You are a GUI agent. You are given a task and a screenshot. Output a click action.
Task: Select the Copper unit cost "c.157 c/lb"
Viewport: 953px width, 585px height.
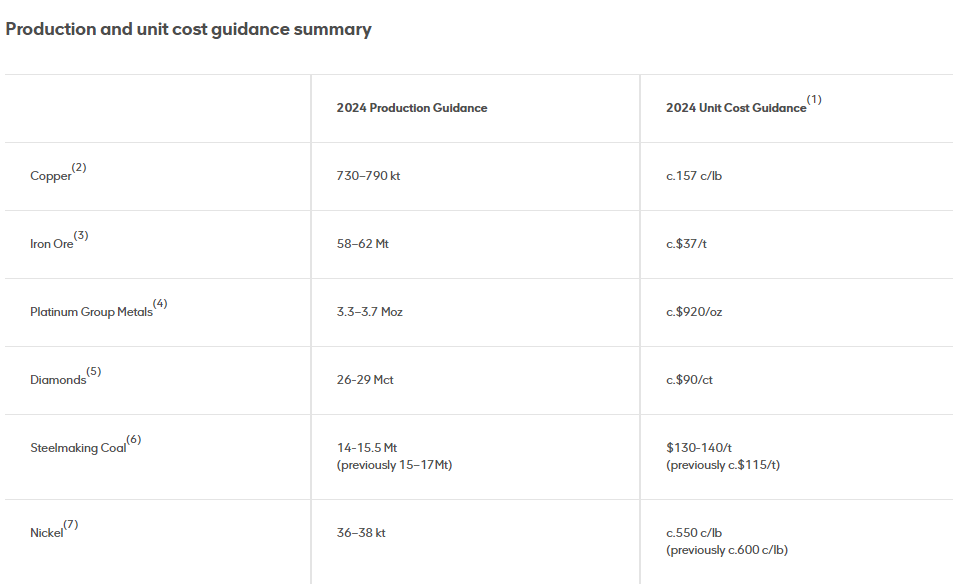(694, 176)
